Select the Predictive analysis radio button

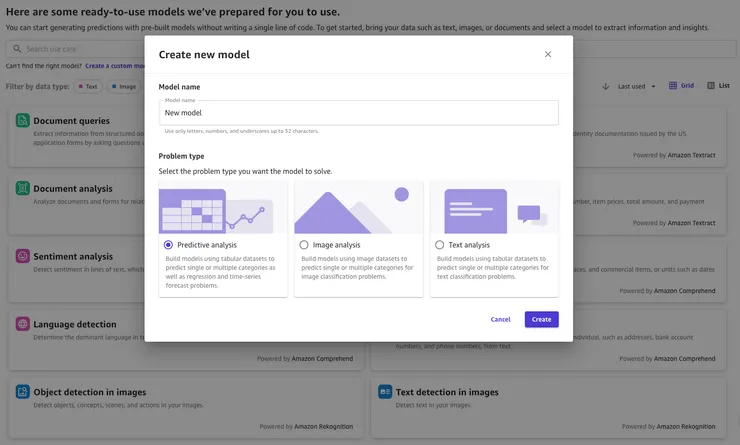click(168, 245)
